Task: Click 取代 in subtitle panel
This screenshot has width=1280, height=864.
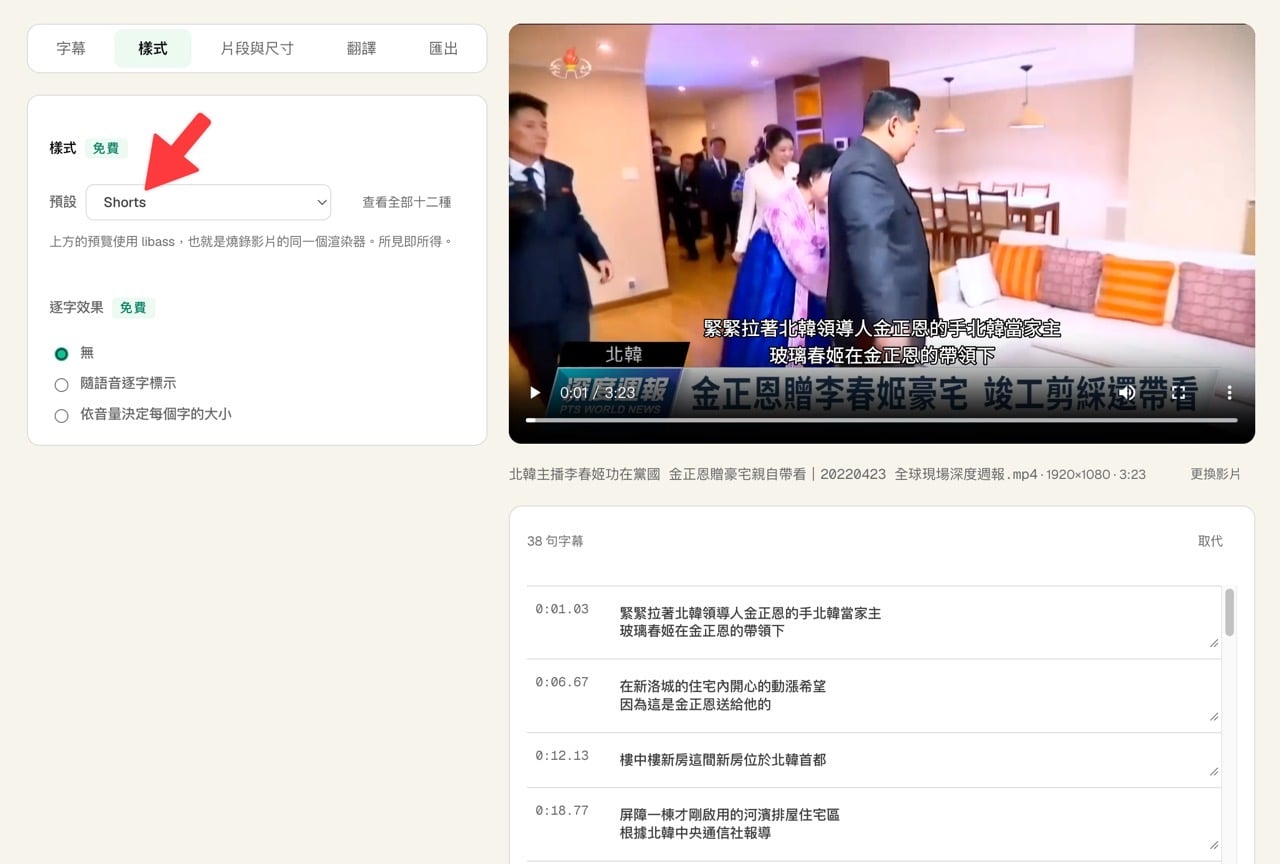Action: (x=1210, y=541)
